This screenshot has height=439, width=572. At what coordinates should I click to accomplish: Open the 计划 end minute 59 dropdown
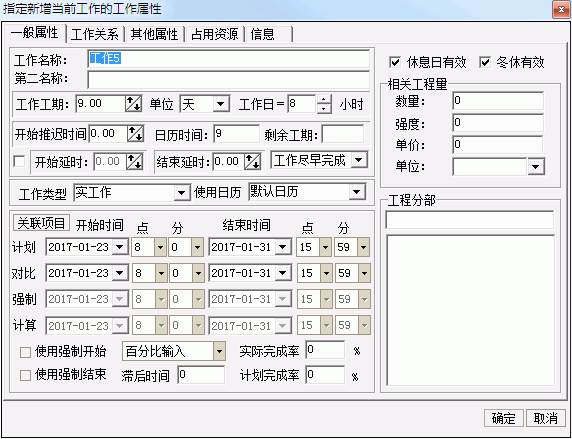coord(363,247)
